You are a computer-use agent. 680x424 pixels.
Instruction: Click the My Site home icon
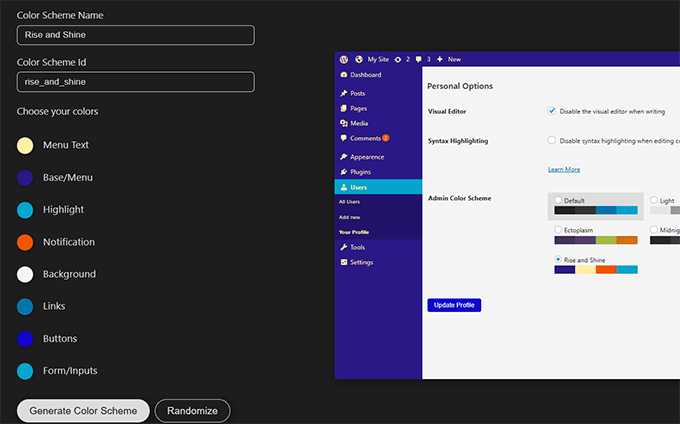[359, 59]
